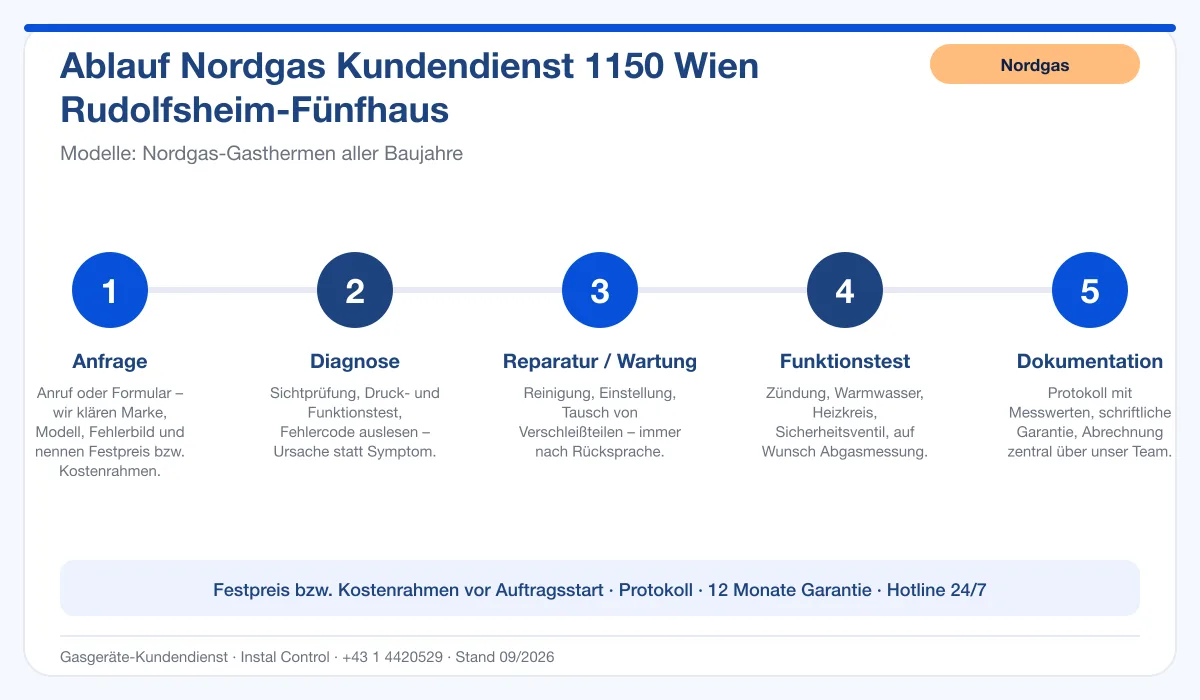This screenshot has height=700, width=1200.
Task: Click the subtitle Modelle: Nordgas-Gasthermen aller Baujahre
Action: pos(261,154)
